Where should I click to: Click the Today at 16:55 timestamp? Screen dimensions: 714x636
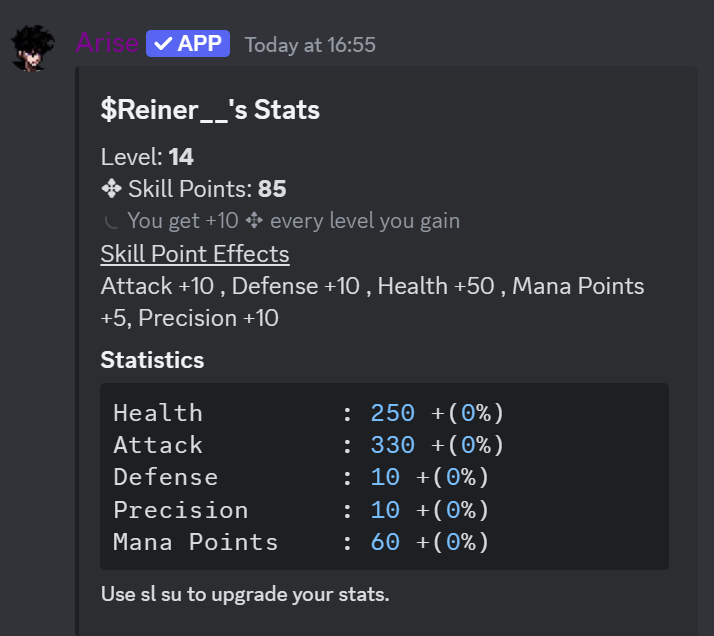[x=310, y=45]
